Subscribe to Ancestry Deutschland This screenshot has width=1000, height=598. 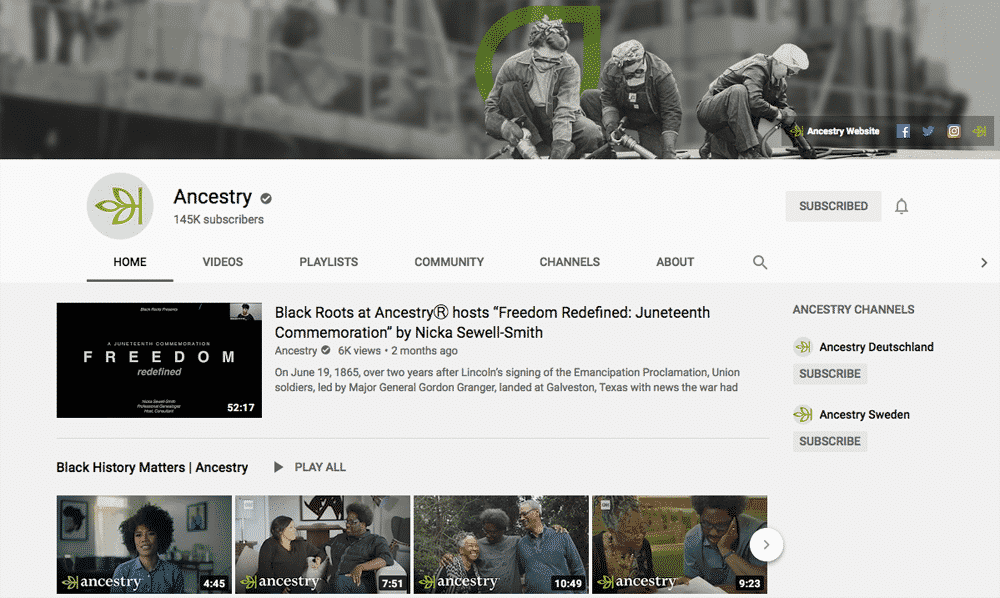pyautogui.click(x=830, y=374)
